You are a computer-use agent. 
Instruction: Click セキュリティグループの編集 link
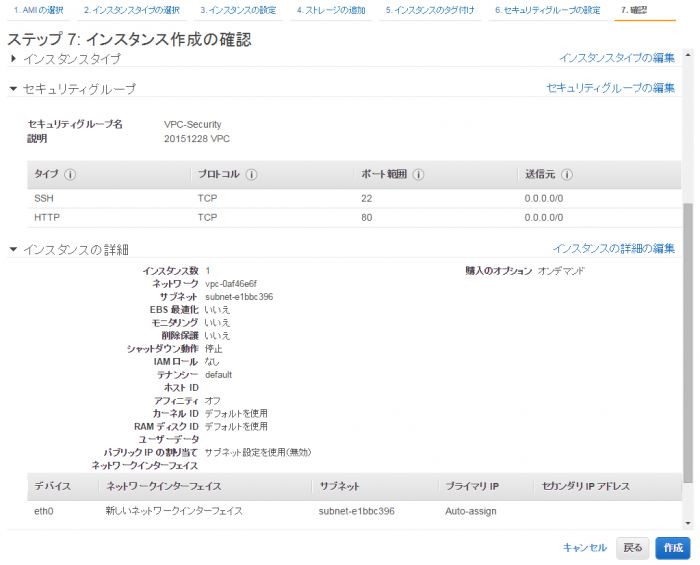611,88
